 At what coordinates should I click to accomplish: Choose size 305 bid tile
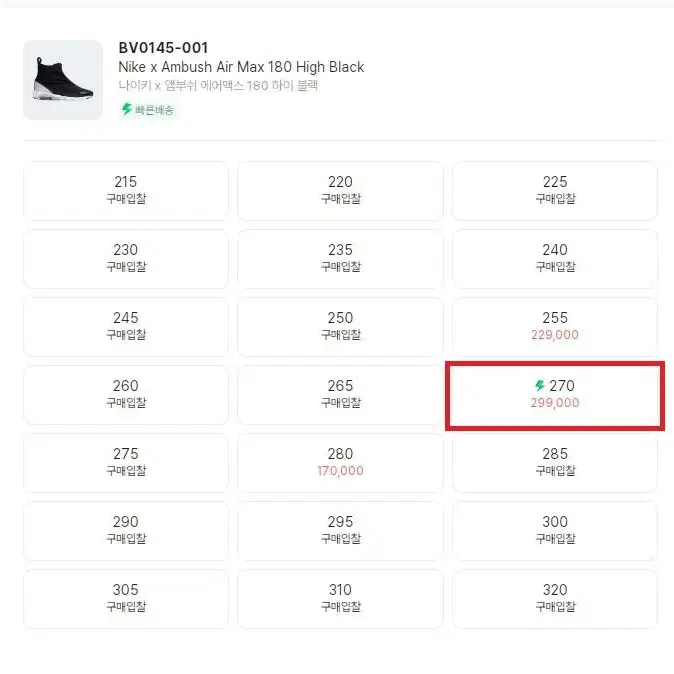click(126, 598)
